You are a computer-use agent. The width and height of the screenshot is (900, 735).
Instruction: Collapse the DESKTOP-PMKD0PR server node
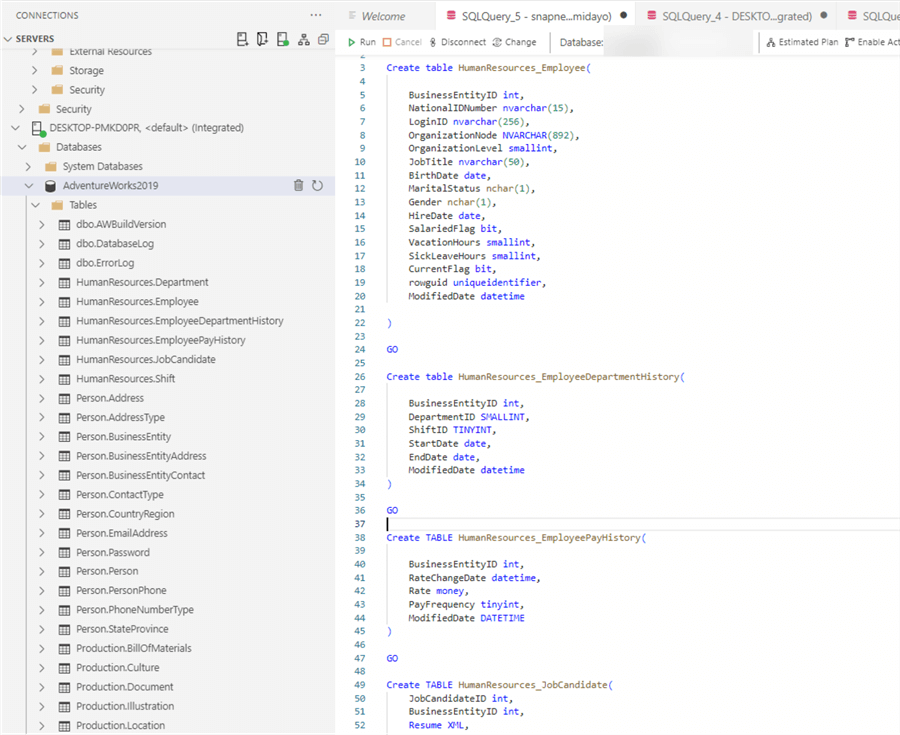15,128
